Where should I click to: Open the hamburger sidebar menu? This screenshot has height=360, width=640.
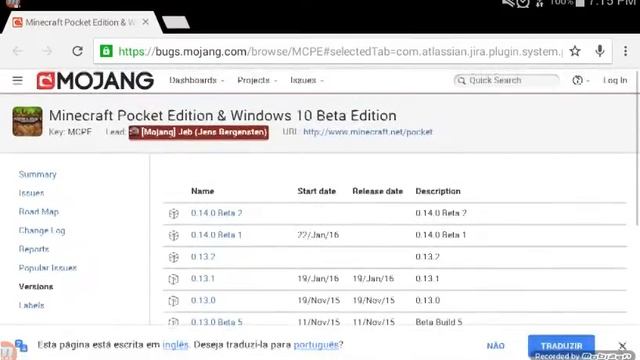(x=18, y=80)
